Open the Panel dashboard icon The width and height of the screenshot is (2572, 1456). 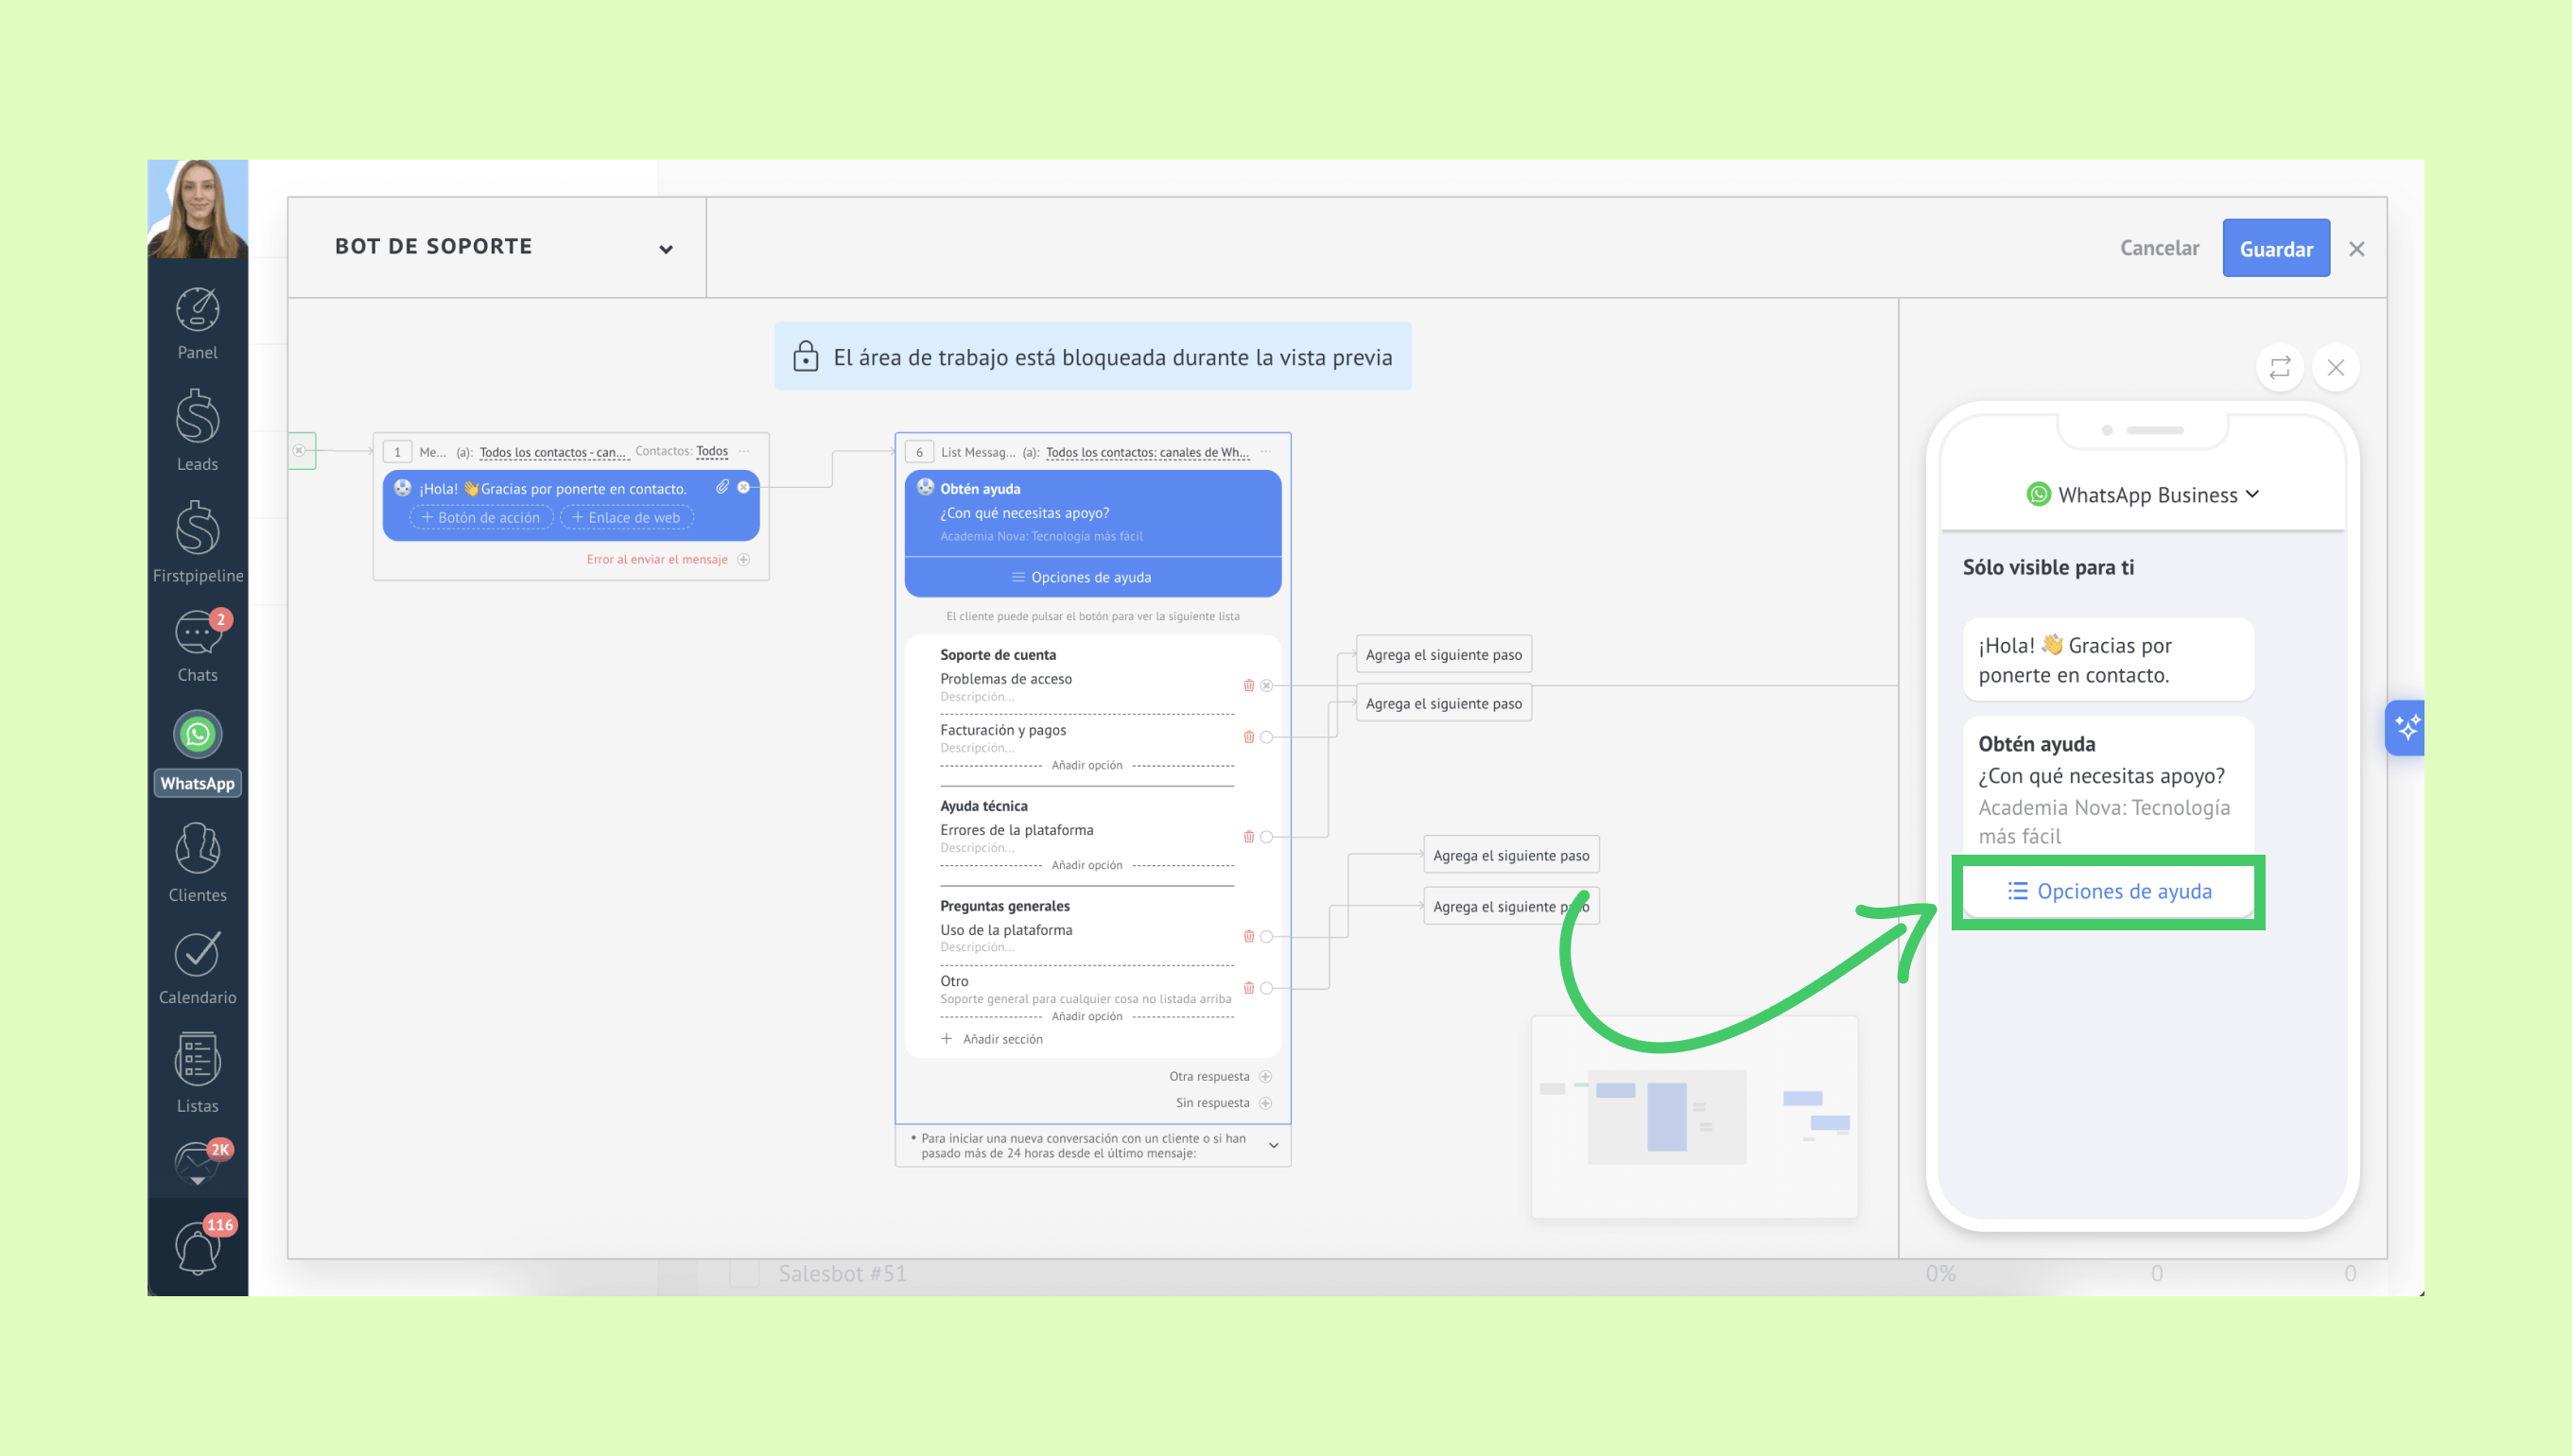[x=197, y=311]
